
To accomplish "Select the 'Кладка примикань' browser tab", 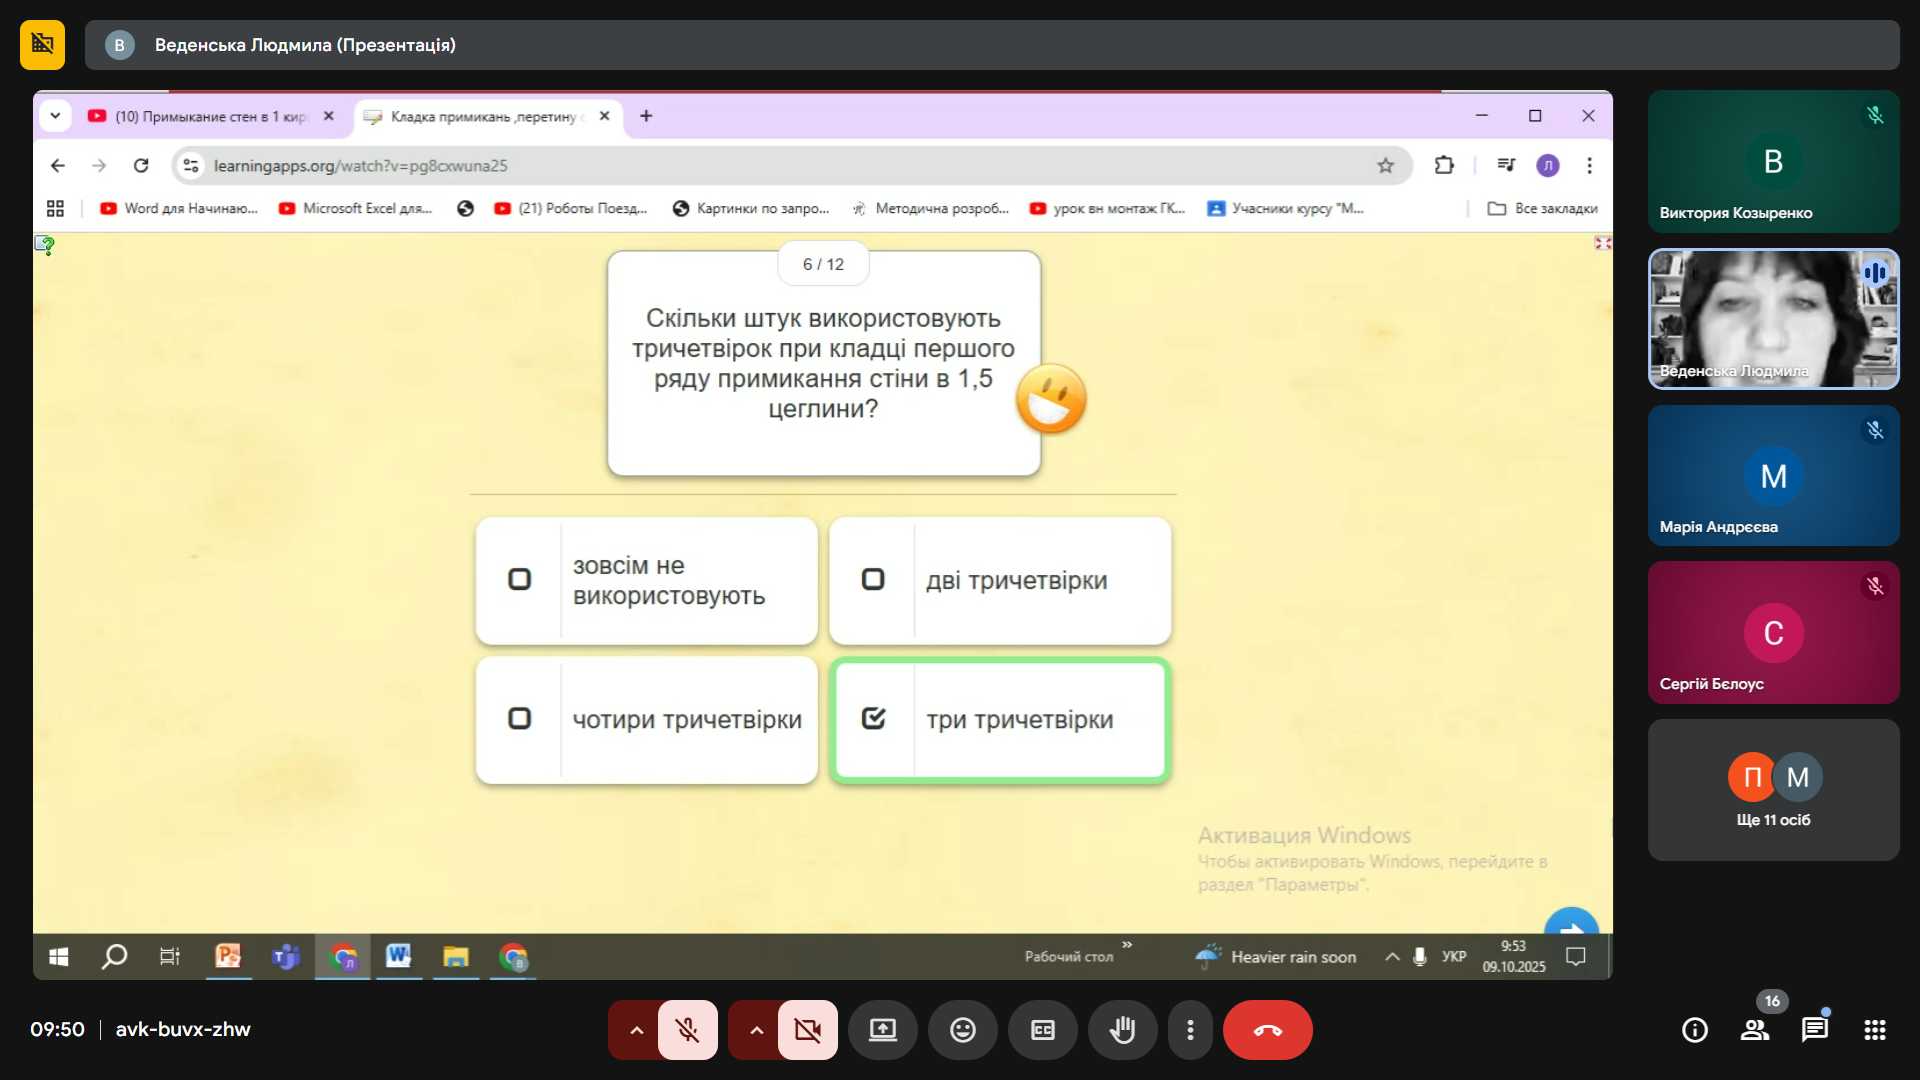I will (480, 117).
